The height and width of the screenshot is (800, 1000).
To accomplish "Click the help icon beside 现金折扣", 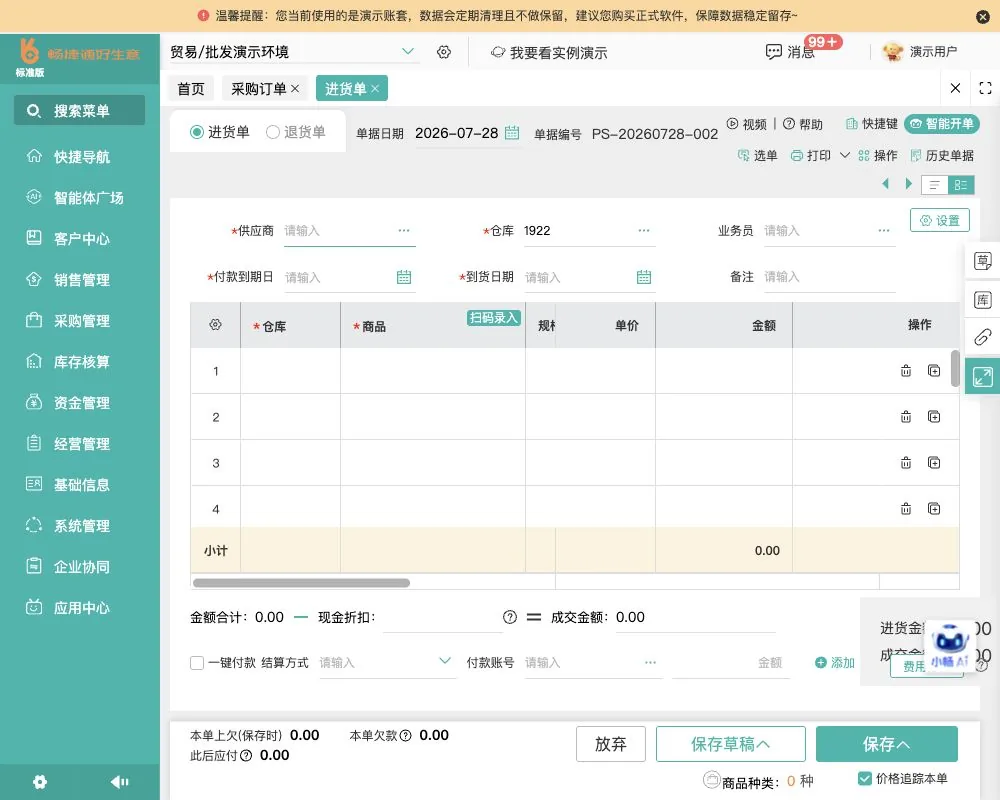I will click(x=510, y=617).
